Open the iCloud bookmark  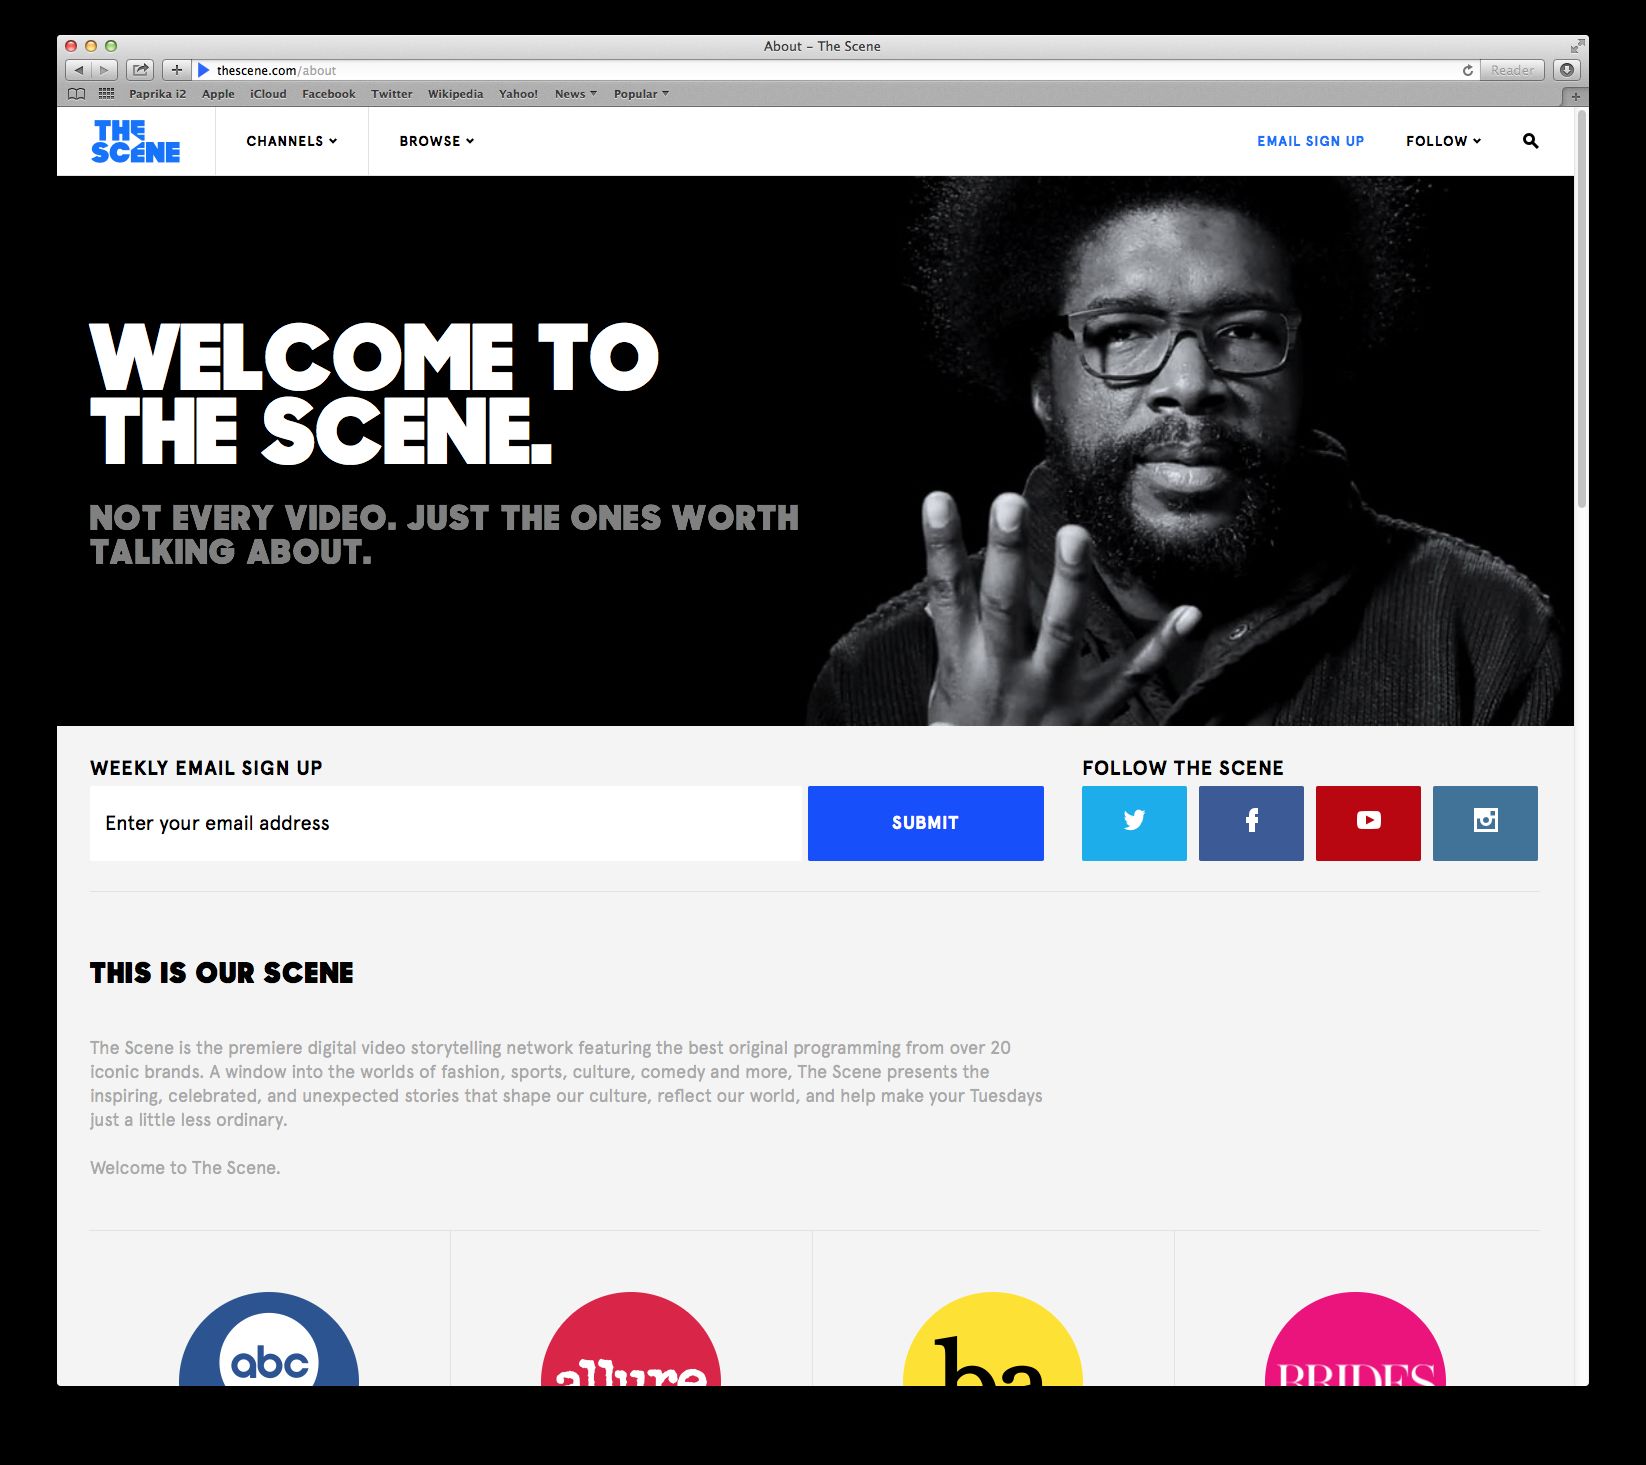[268, 94]
